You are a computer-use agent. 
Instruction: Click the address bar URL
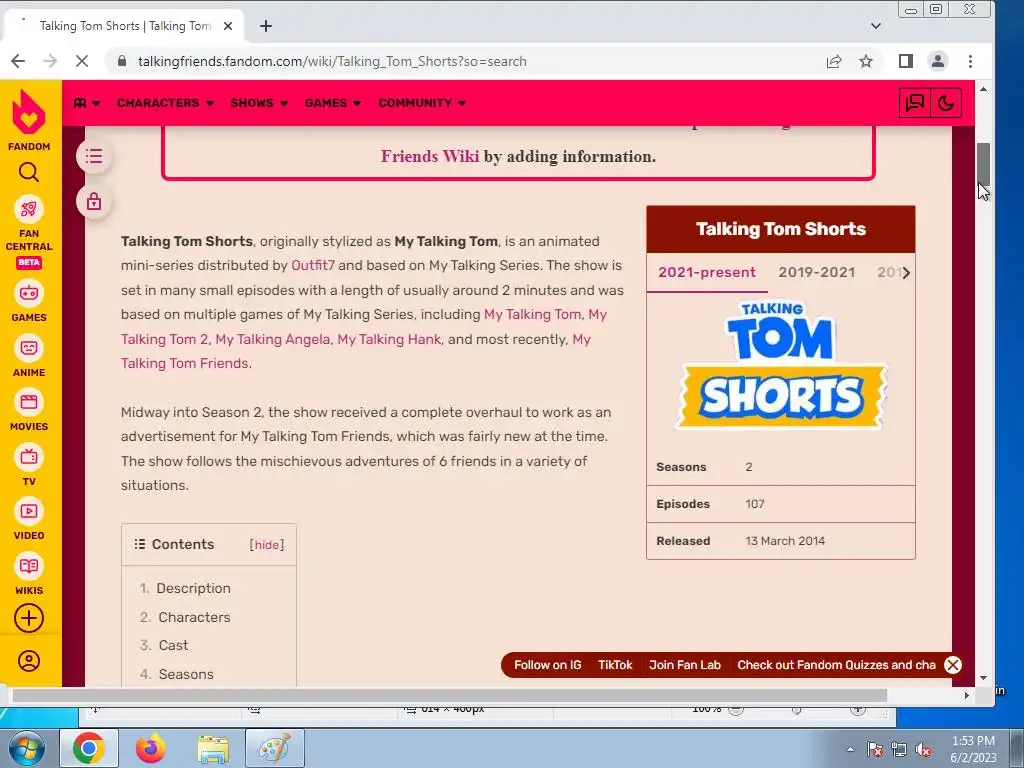[x=332, y=61]
